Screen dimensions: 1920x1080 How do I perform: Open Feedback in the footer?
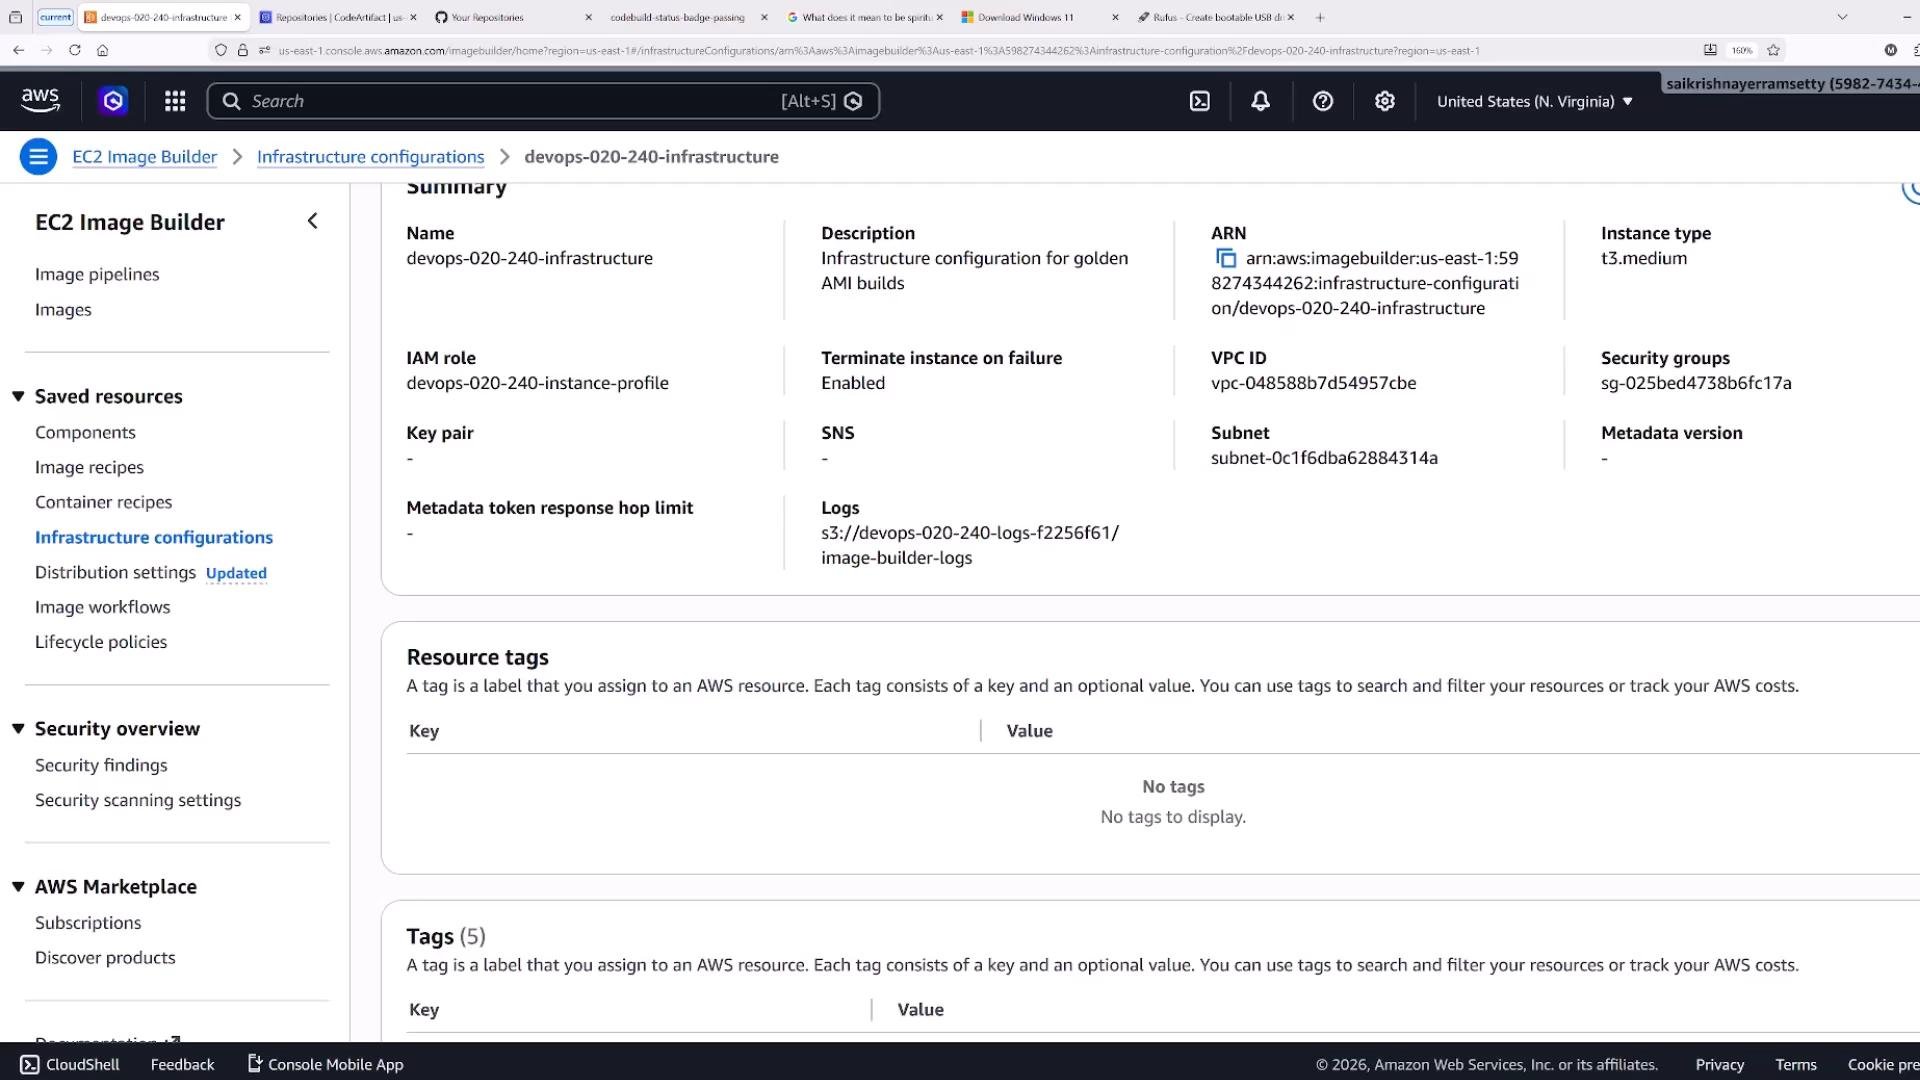click(x=182, y=1064)
